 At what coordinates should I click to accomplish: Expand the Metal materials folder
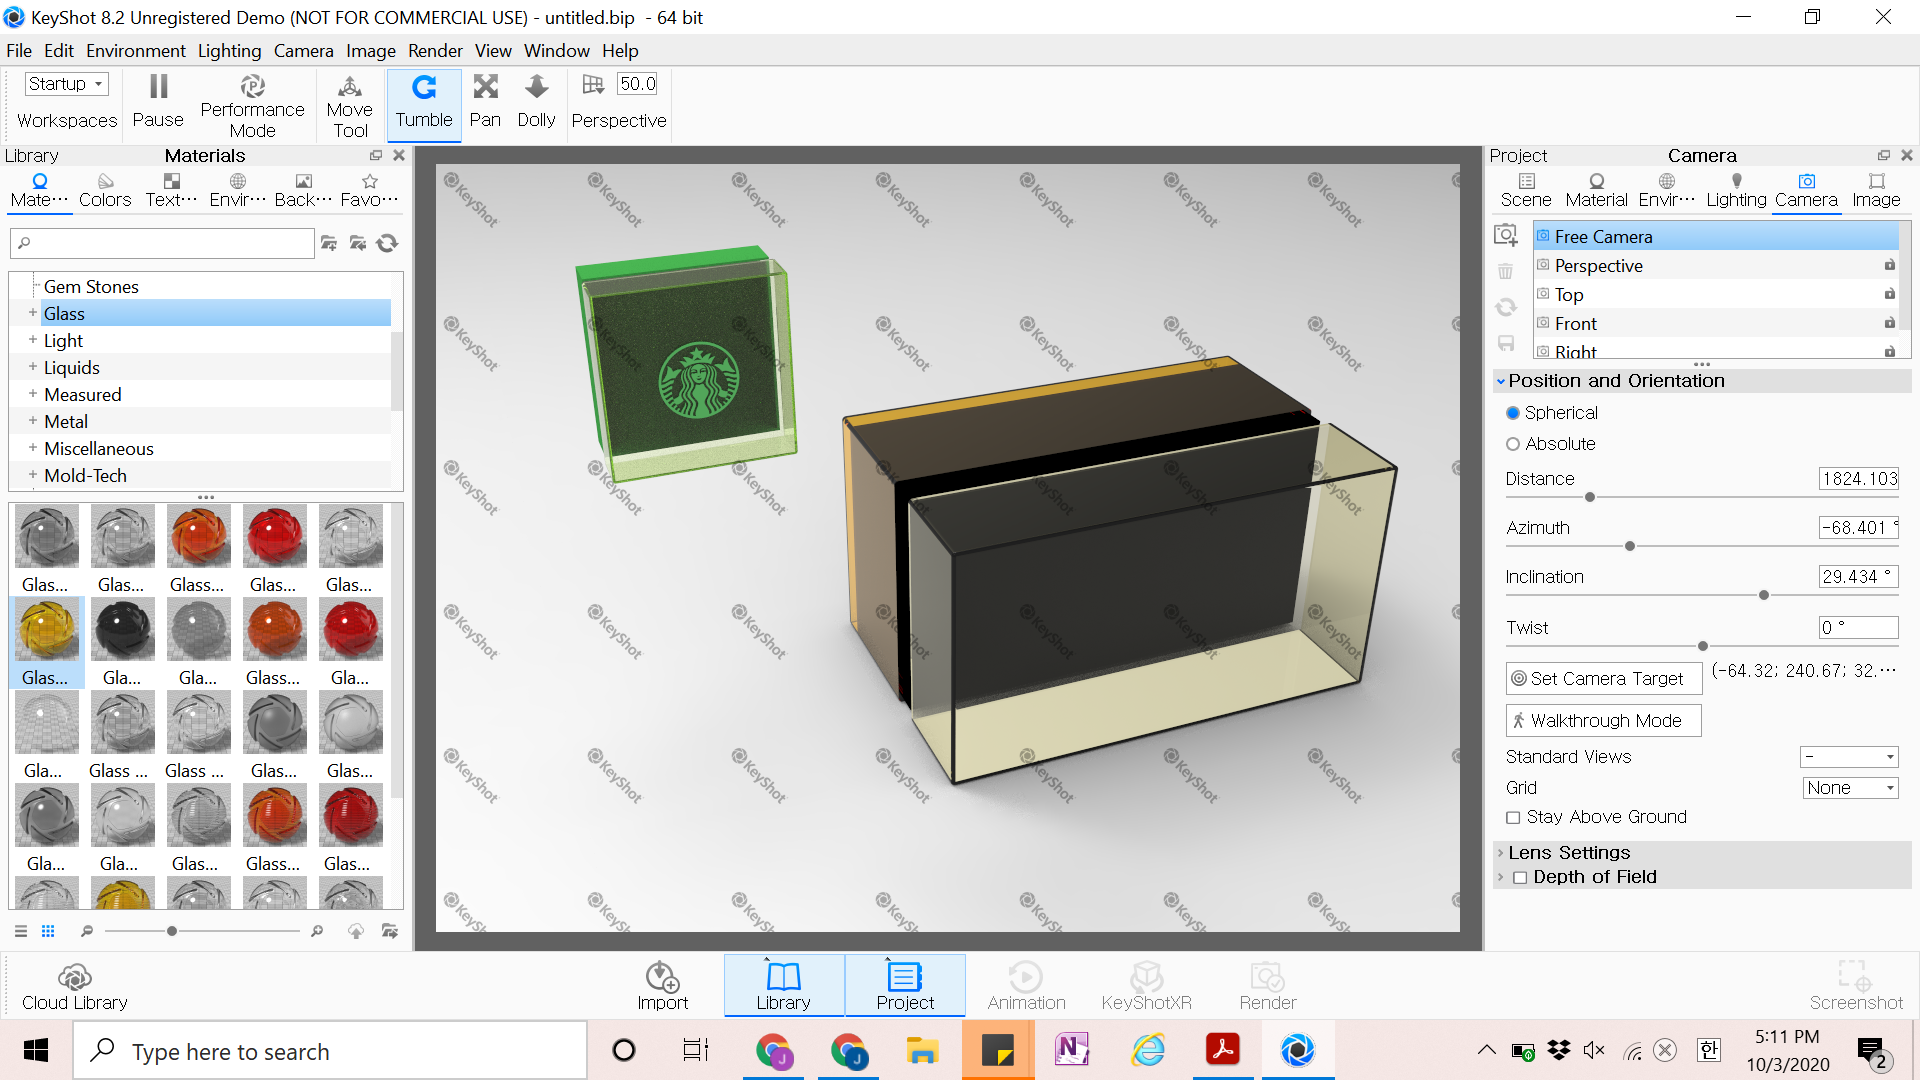click(x=33, y=421)
